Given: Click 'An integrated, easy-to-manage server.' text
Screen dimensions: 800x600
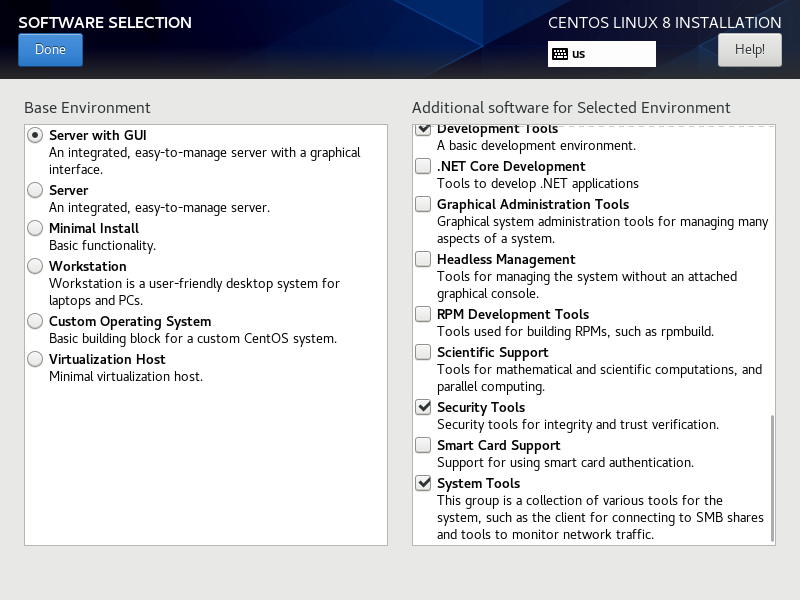Looking at the screenshot, I should point(159,208).
